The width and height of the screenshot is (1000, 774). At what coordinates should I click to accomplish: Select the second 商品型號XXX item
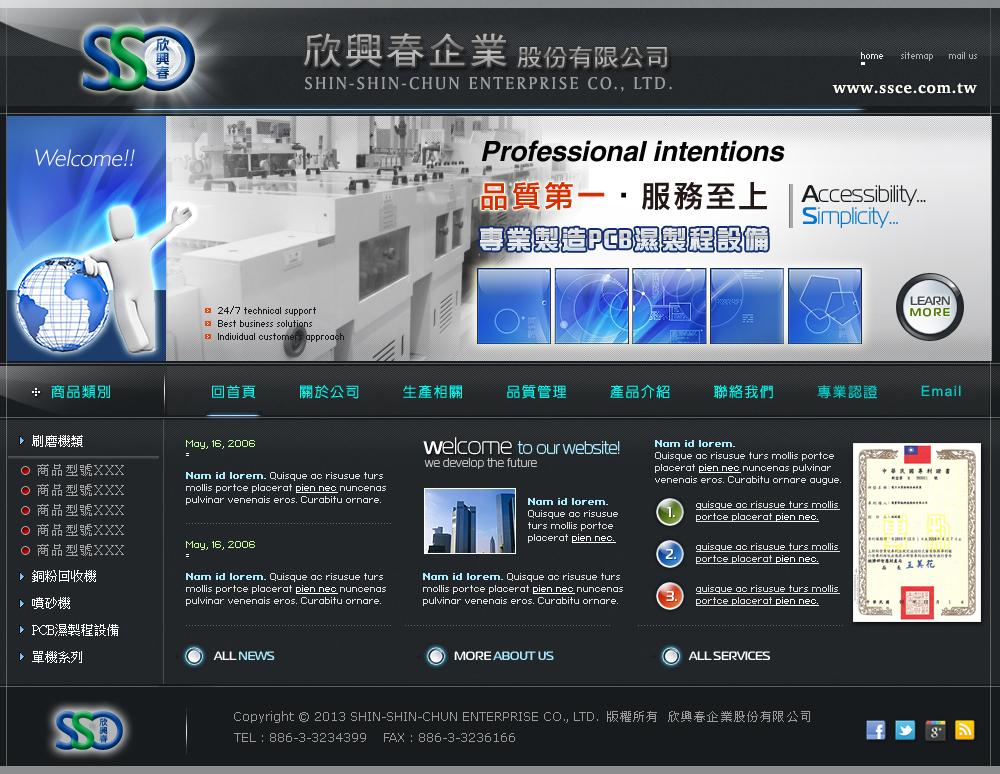[80, 490]
